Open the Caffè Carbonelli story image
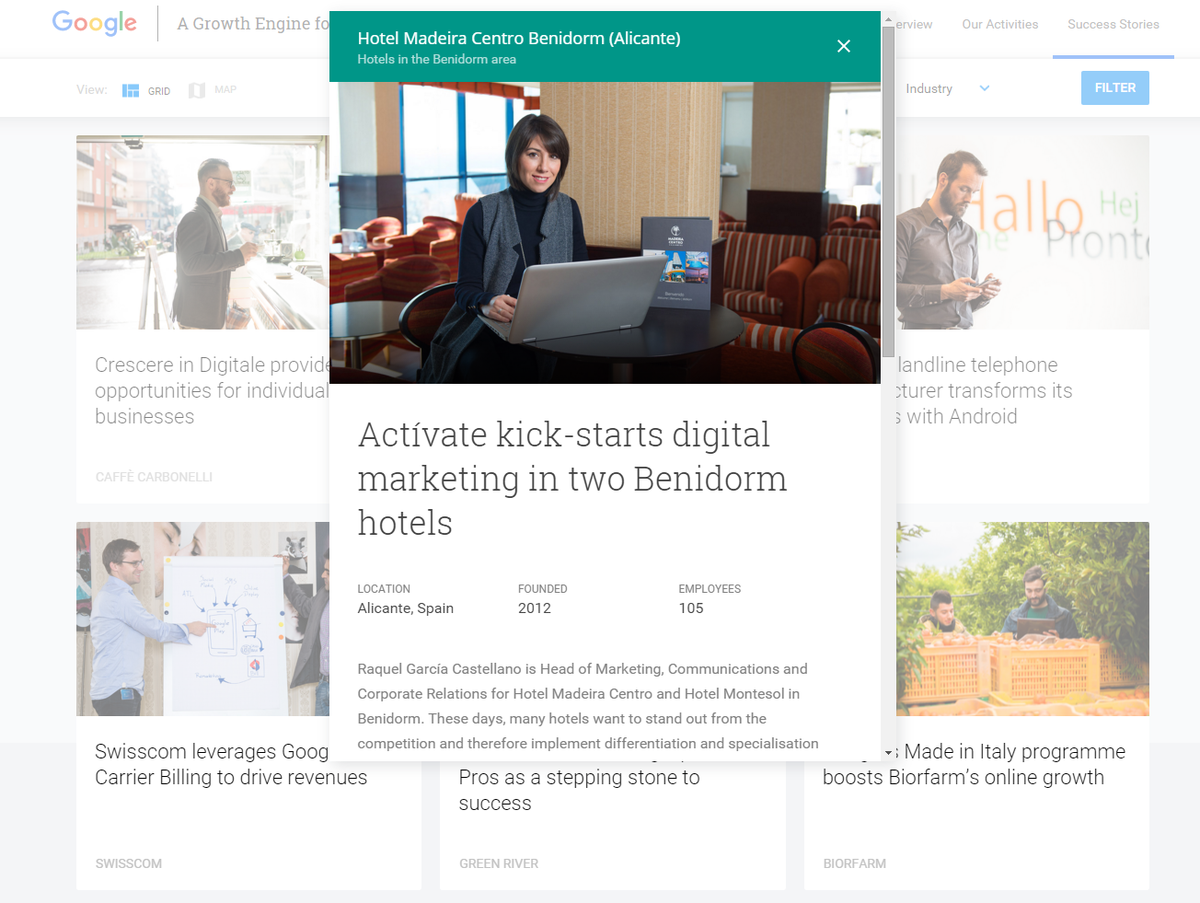The width and height of the screenshot is (1200, 903). 203,233
